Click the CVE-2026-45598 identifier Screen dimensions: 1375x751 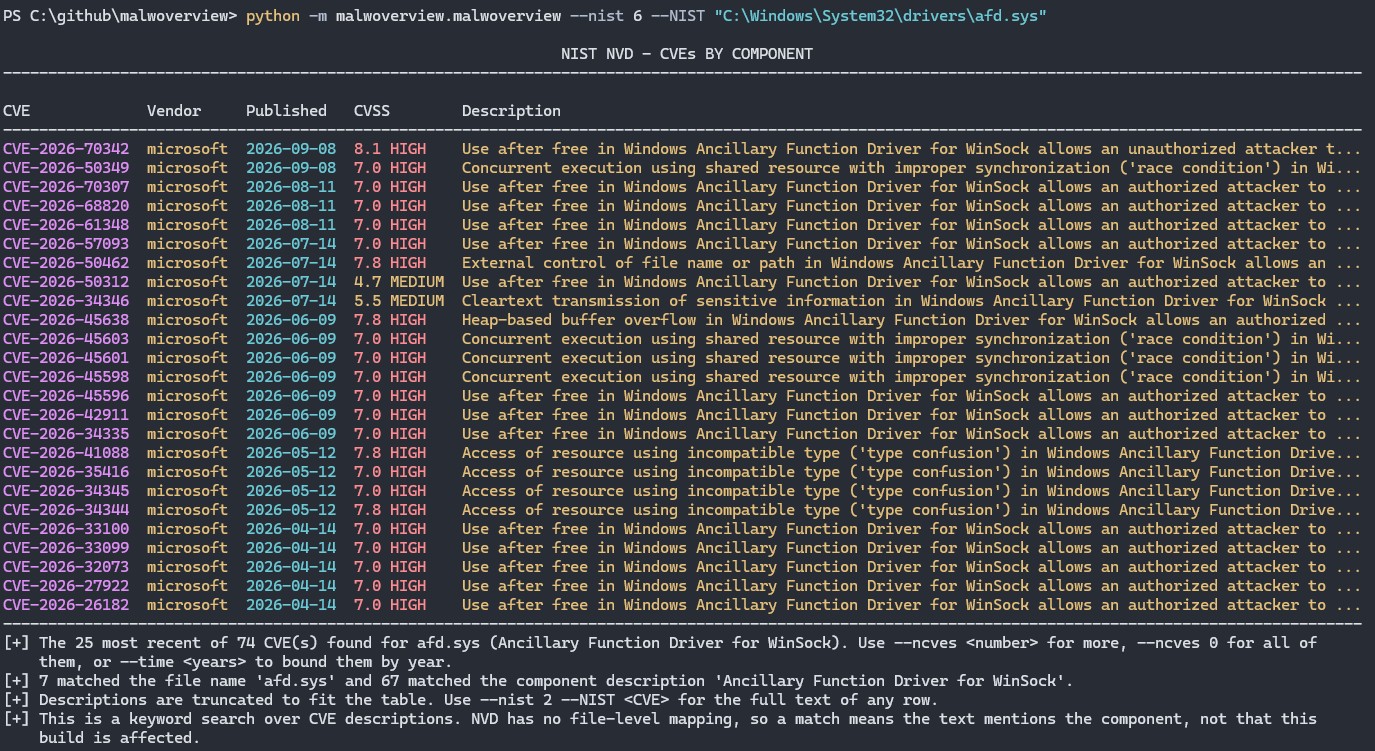point(66,377)
